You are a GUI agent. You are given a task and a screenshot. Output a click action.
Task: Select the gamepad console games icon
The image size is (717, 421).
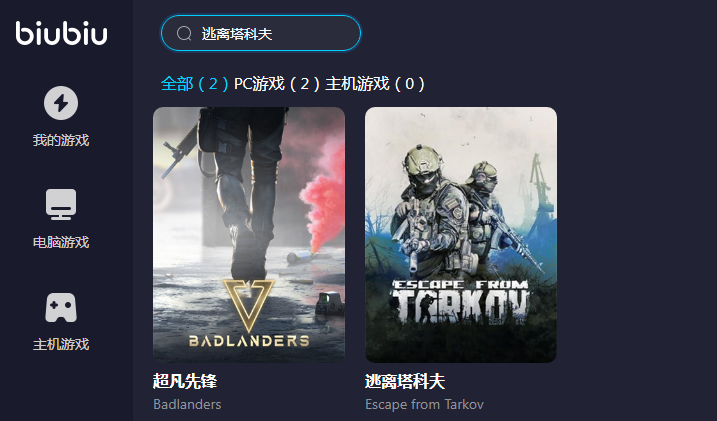61,307
